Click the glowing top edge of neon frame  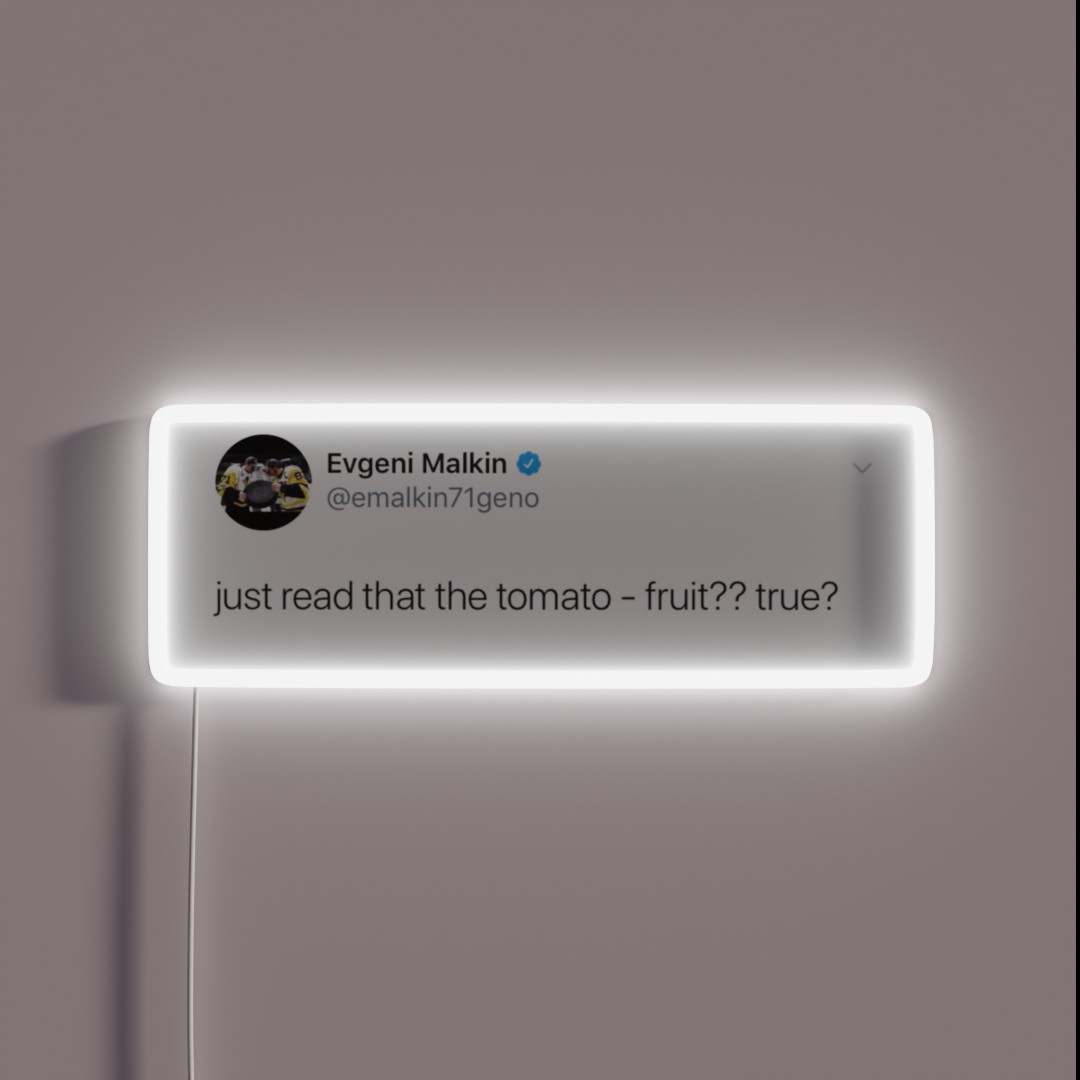coord(541,415)
